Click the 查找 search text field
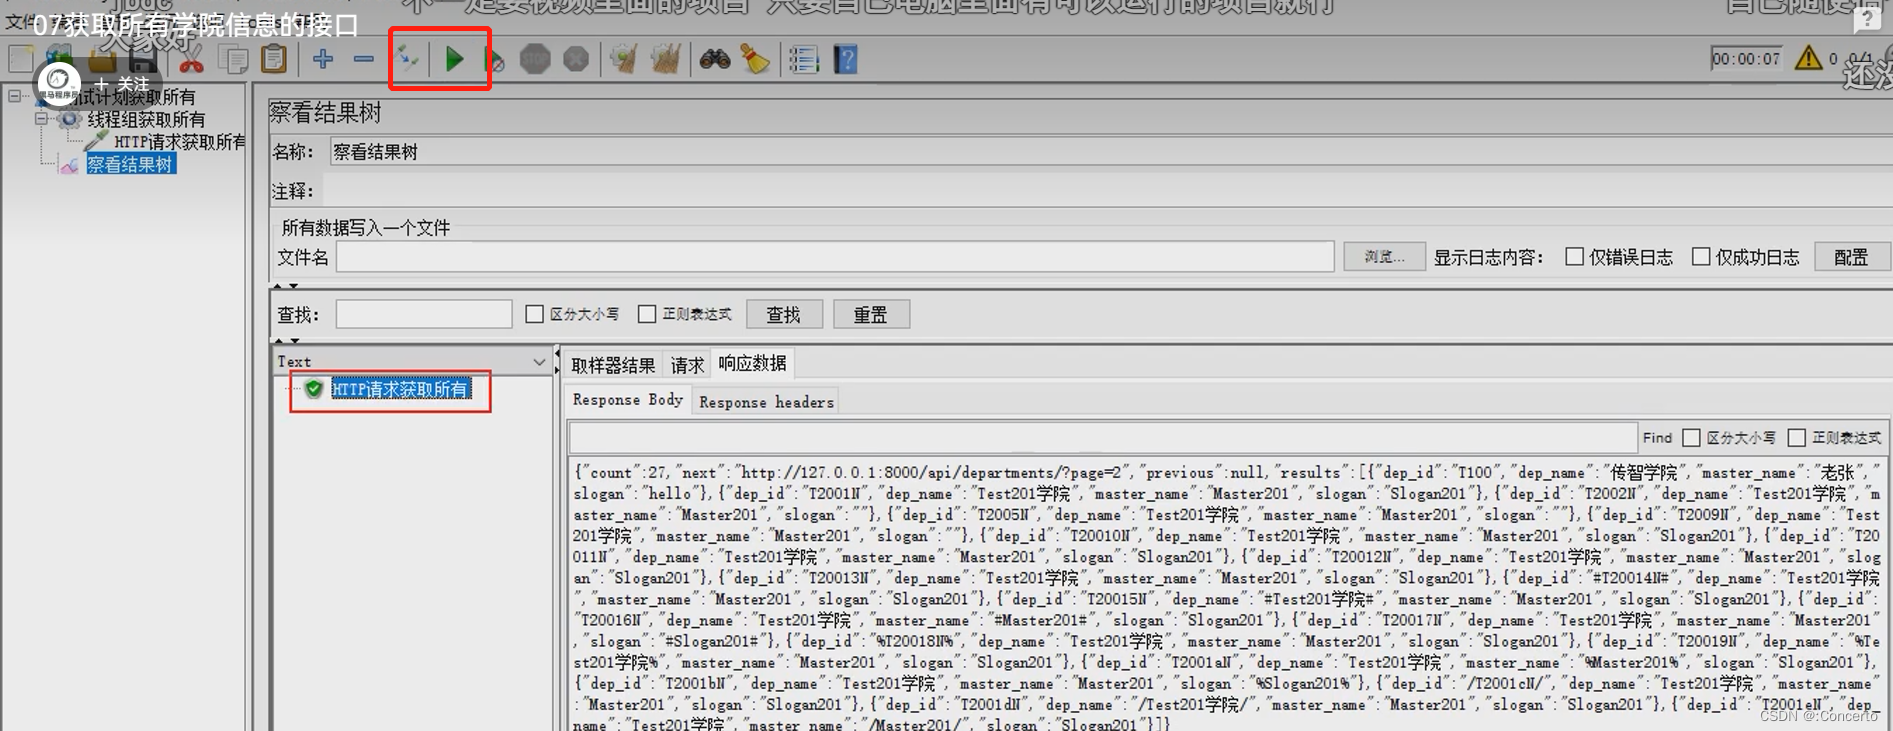1893x731 pixels. pos(424,314)
